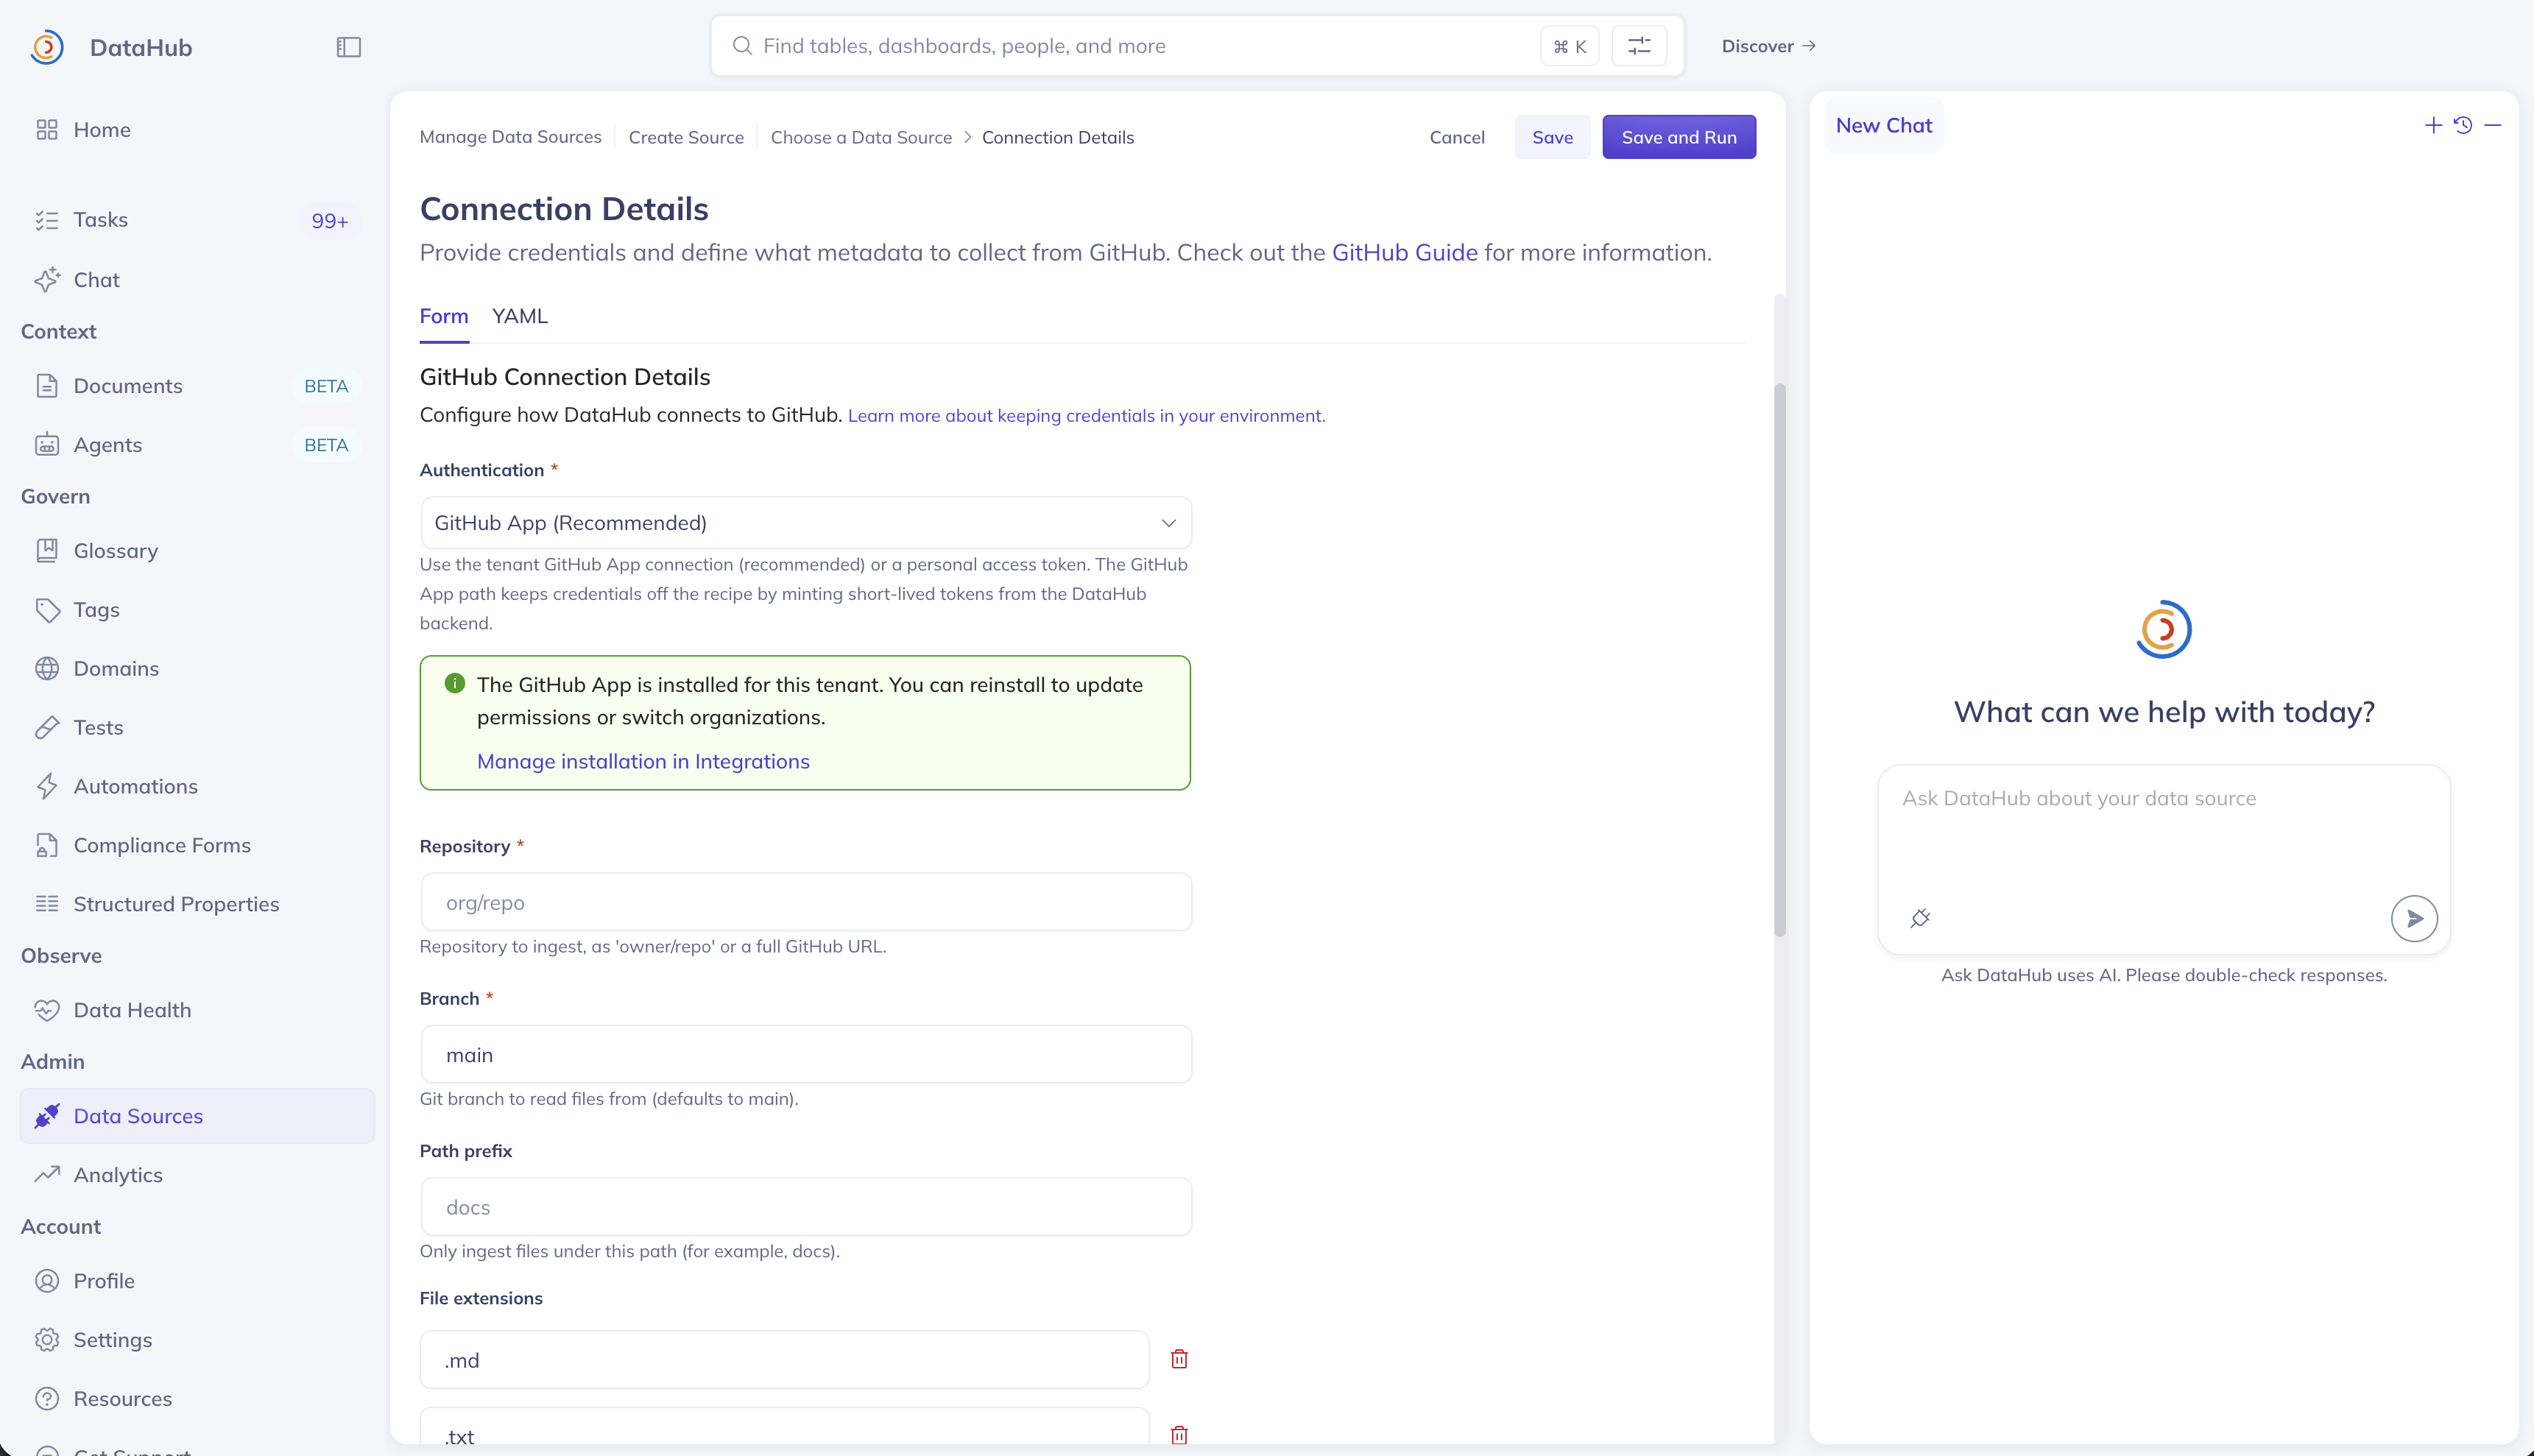This screenshot has height=1456, width=2534.
Task: Click the Chat sparkle icon
Action: point(47,280)
